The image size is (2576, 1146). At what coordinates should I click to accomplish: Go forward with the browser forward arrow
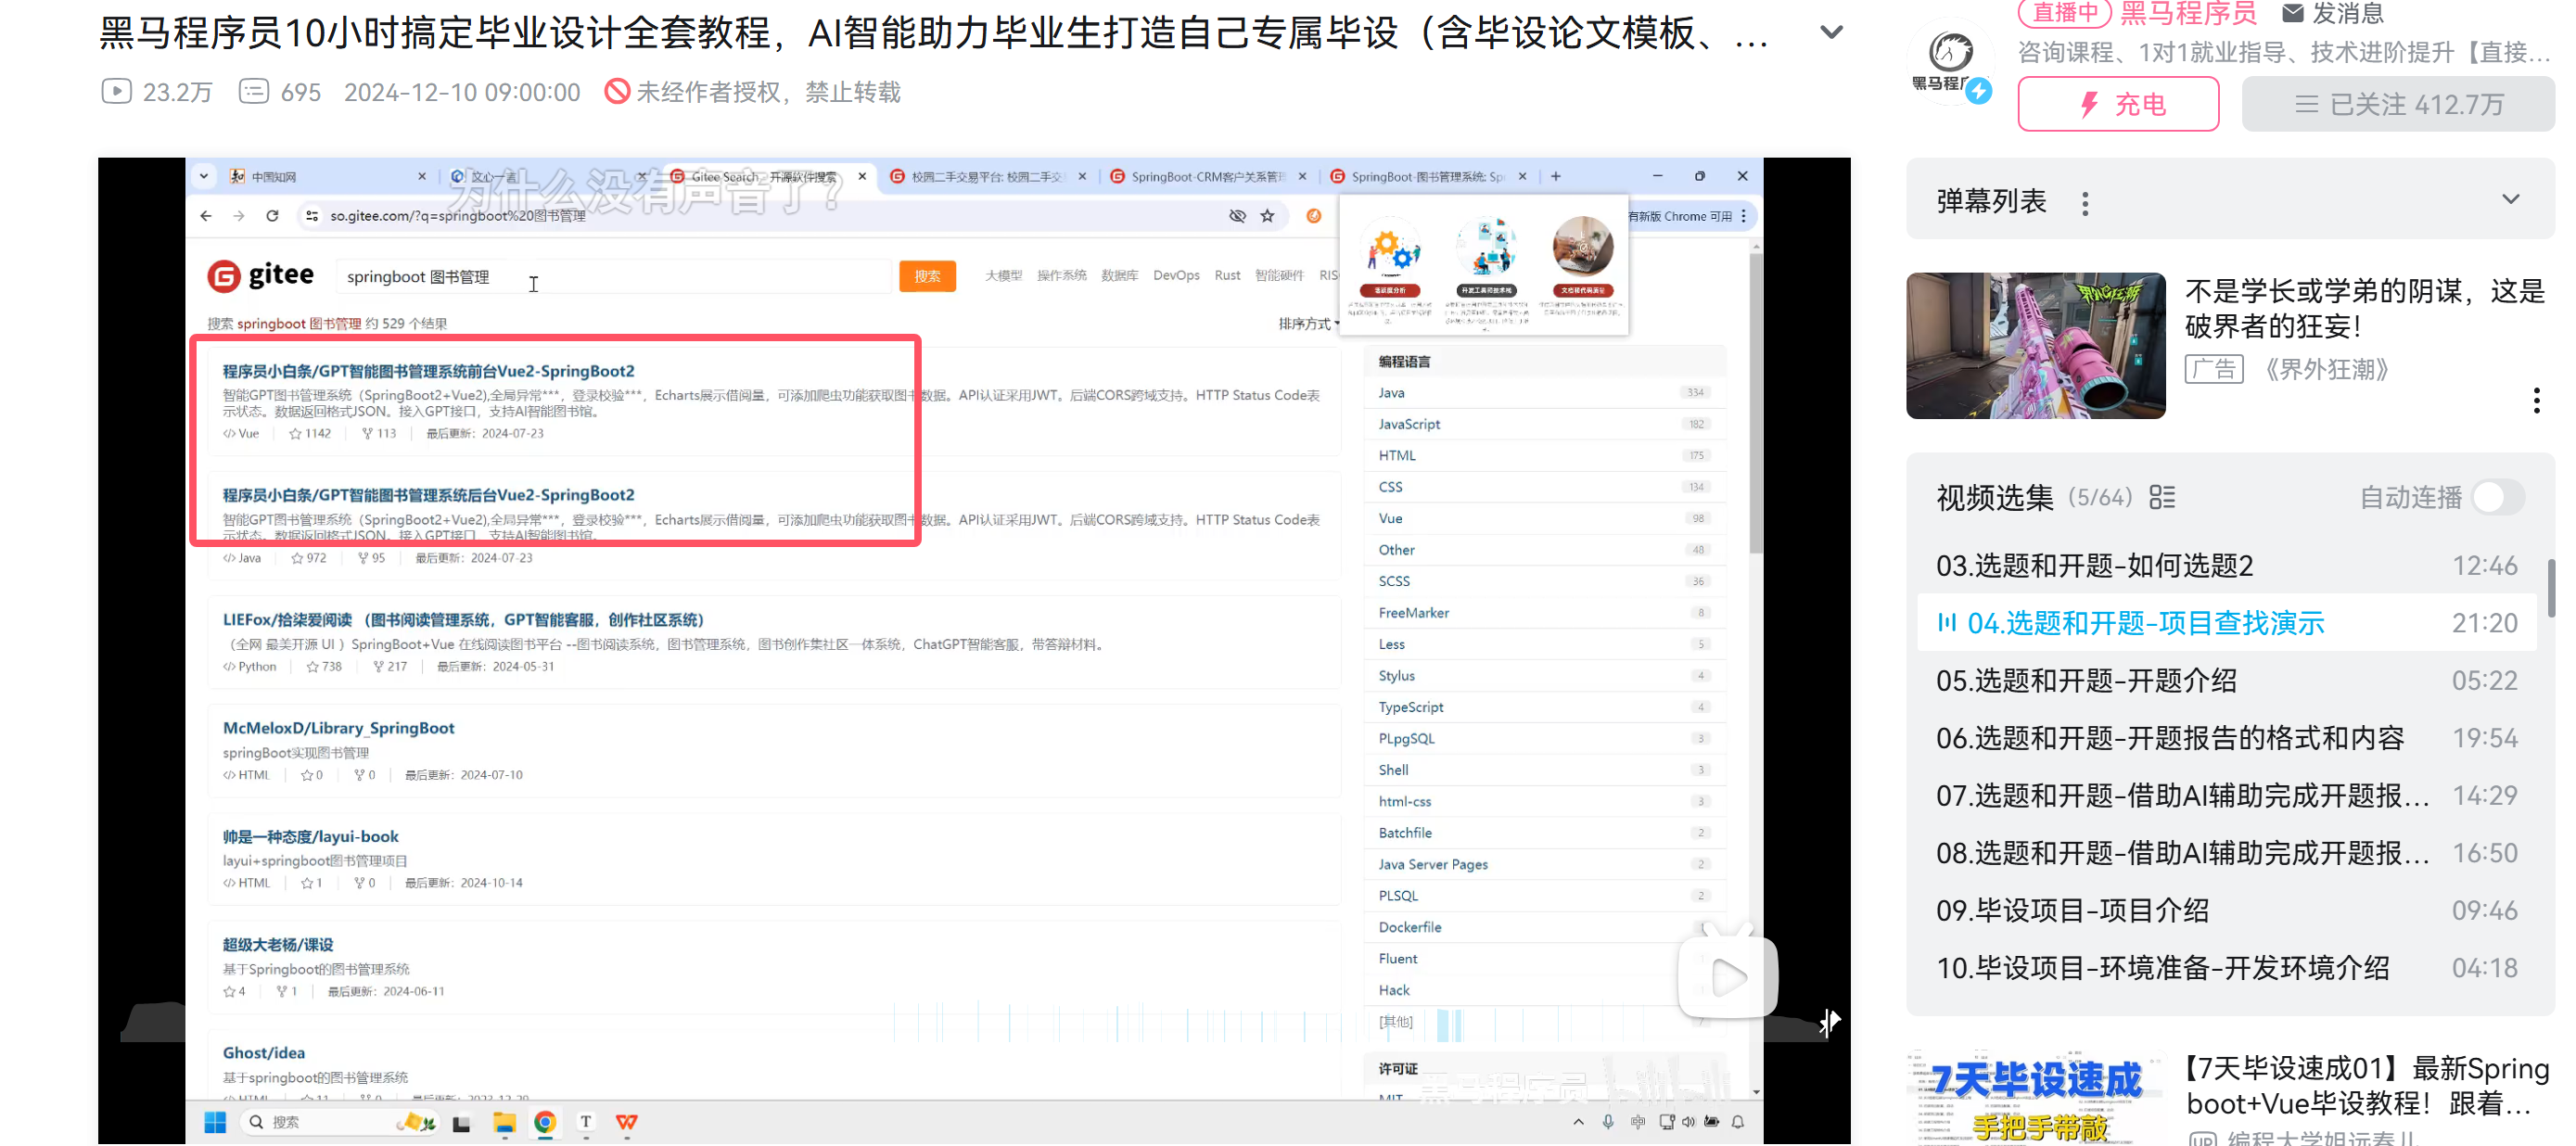(238, 216)
